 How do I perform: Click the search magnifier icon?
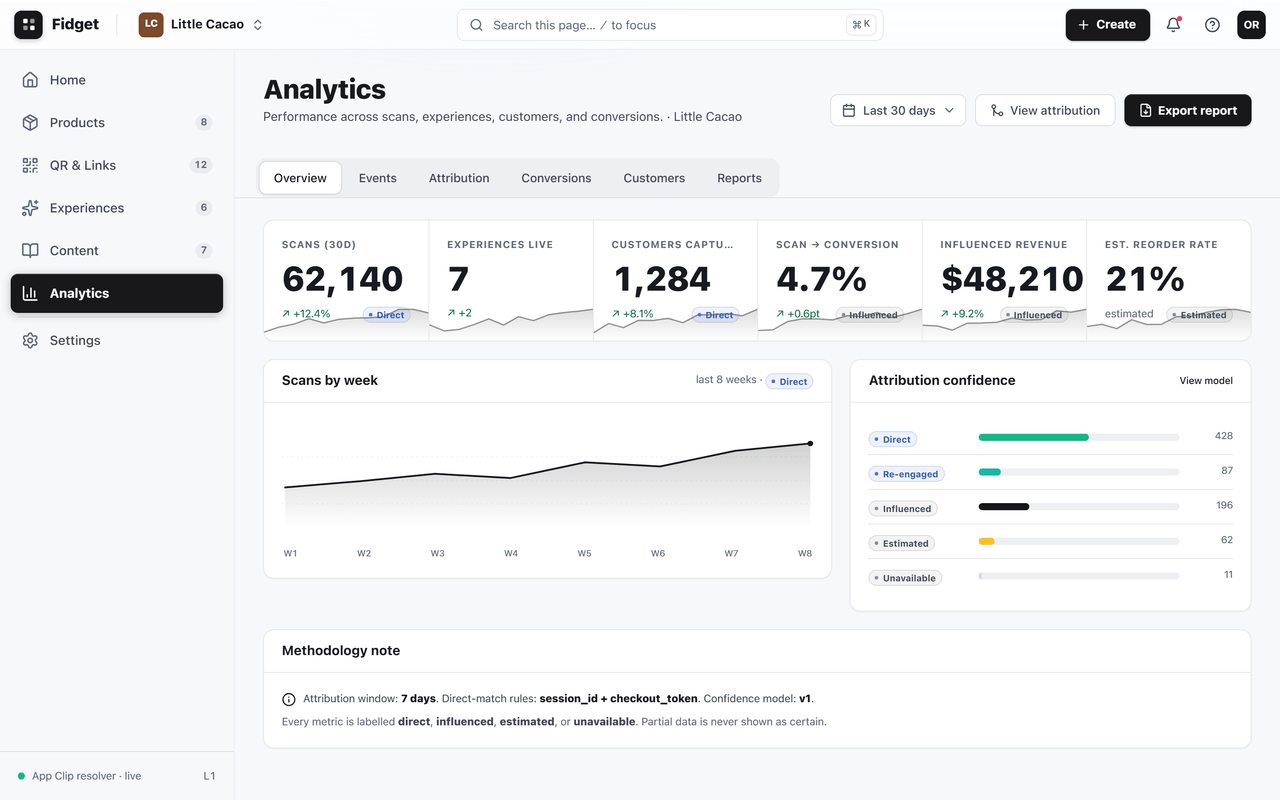(x=477, y=25)
